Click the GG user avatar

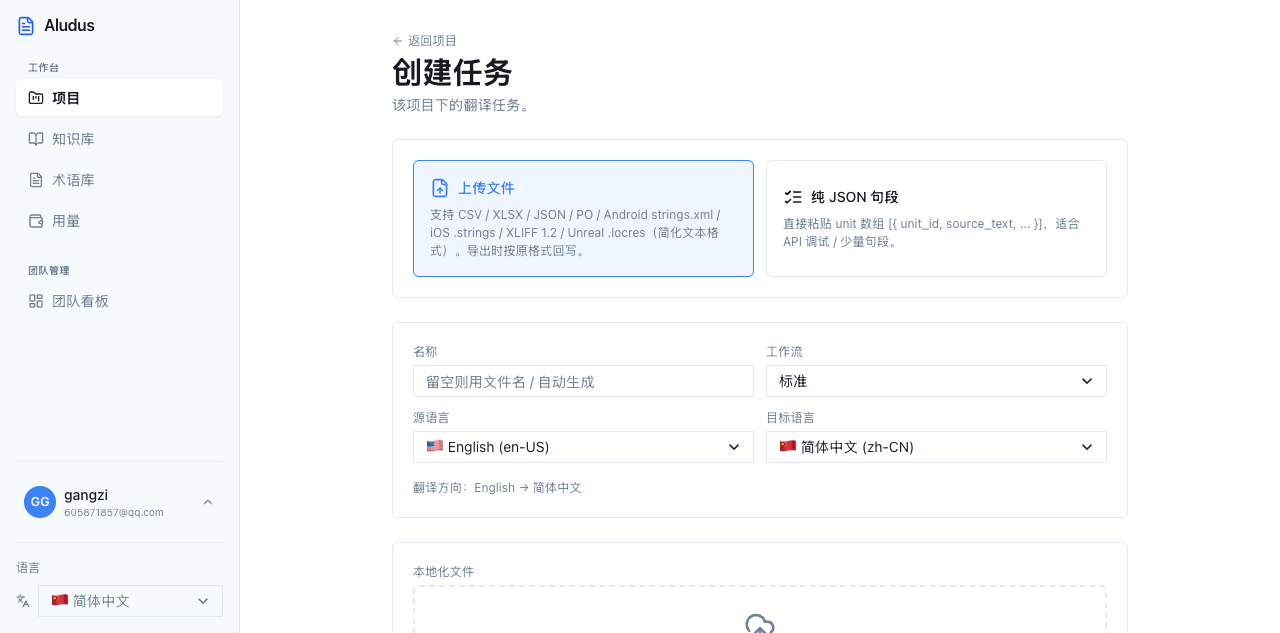click(40, 502)
